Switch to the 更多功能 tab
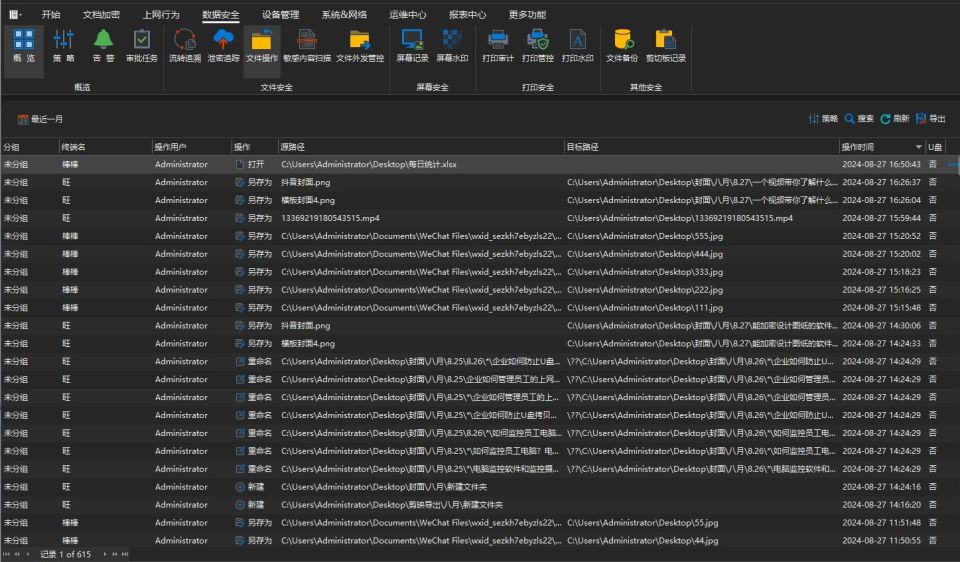The width and height of the screenshot is (960, 562). tap(527, 14)
